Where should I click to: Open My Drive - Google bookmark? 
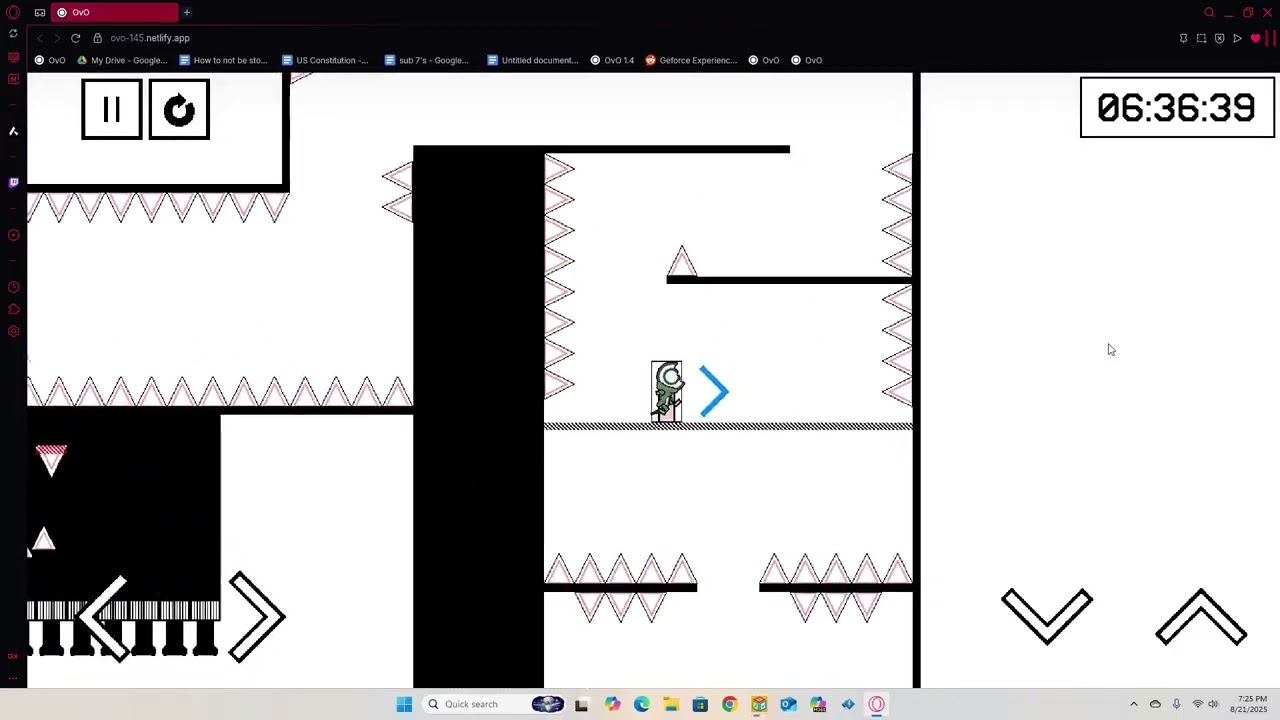tap(122, 60)
